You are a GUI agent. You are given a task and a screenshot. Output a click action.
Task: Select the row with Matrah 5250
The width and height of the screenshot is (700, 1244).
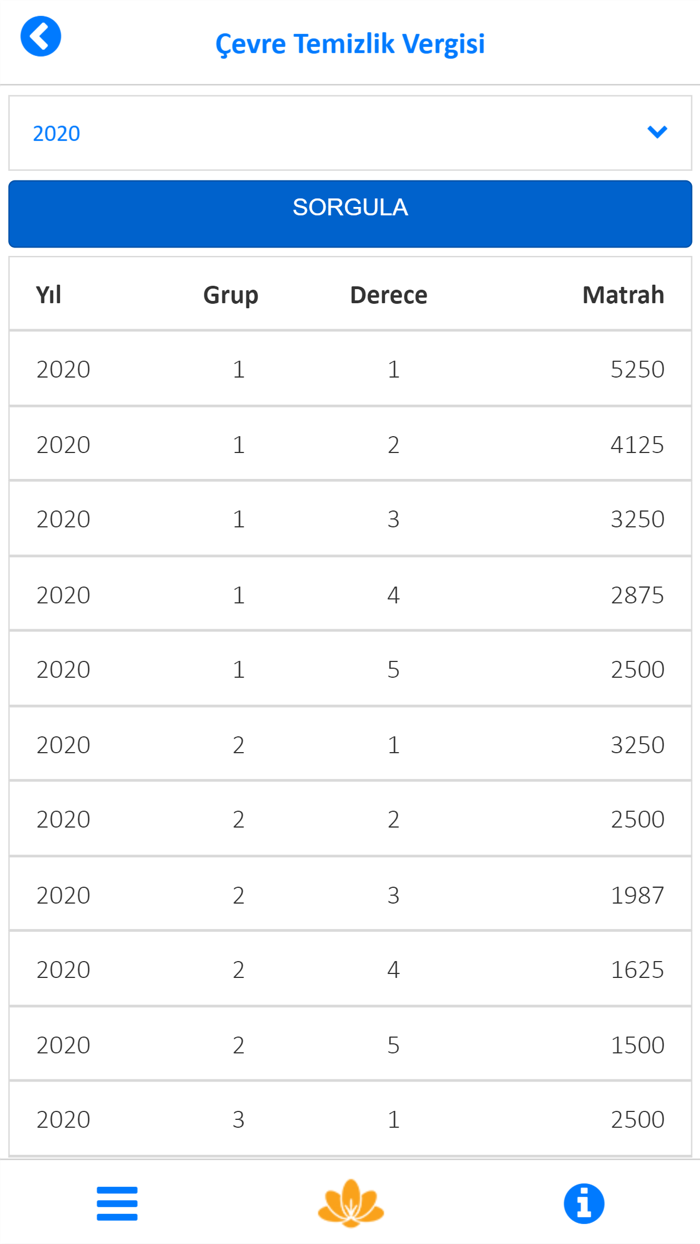click(x=350, y=369)
